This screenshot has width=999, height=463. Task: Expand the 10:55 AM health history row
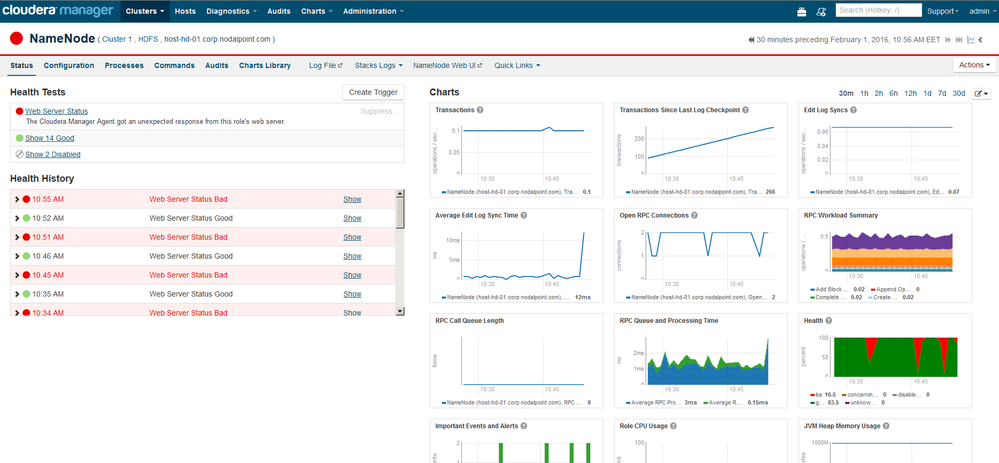click(16, 199)
